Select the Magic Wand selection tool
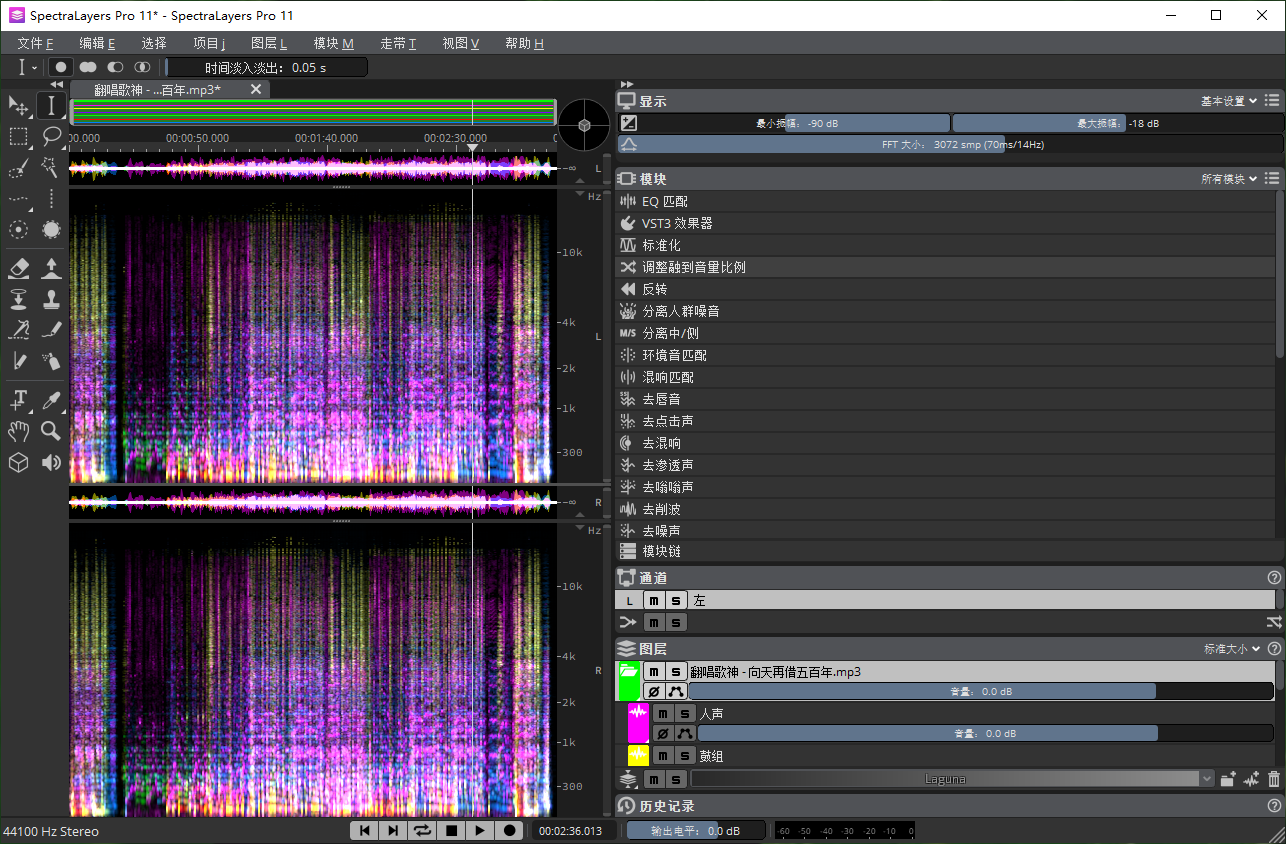 51,167
